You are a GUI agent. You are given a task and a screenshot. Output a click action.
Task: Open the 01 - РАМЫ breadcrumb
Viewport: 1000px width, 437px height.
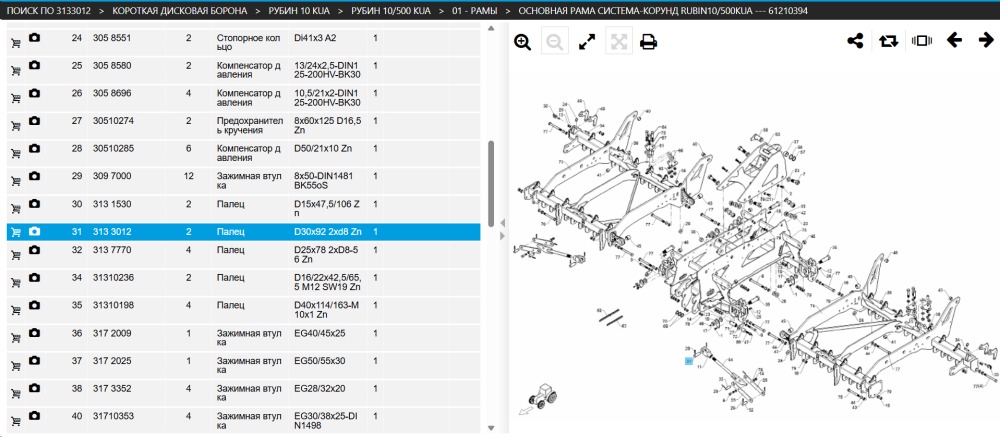click(x=474, y=11)
